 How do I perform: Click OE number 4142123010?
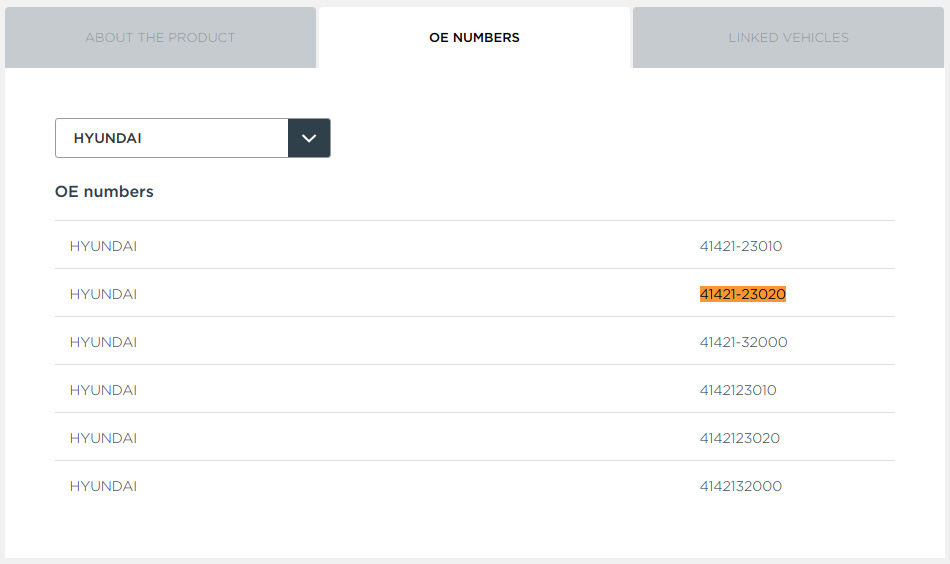[738, 390]
